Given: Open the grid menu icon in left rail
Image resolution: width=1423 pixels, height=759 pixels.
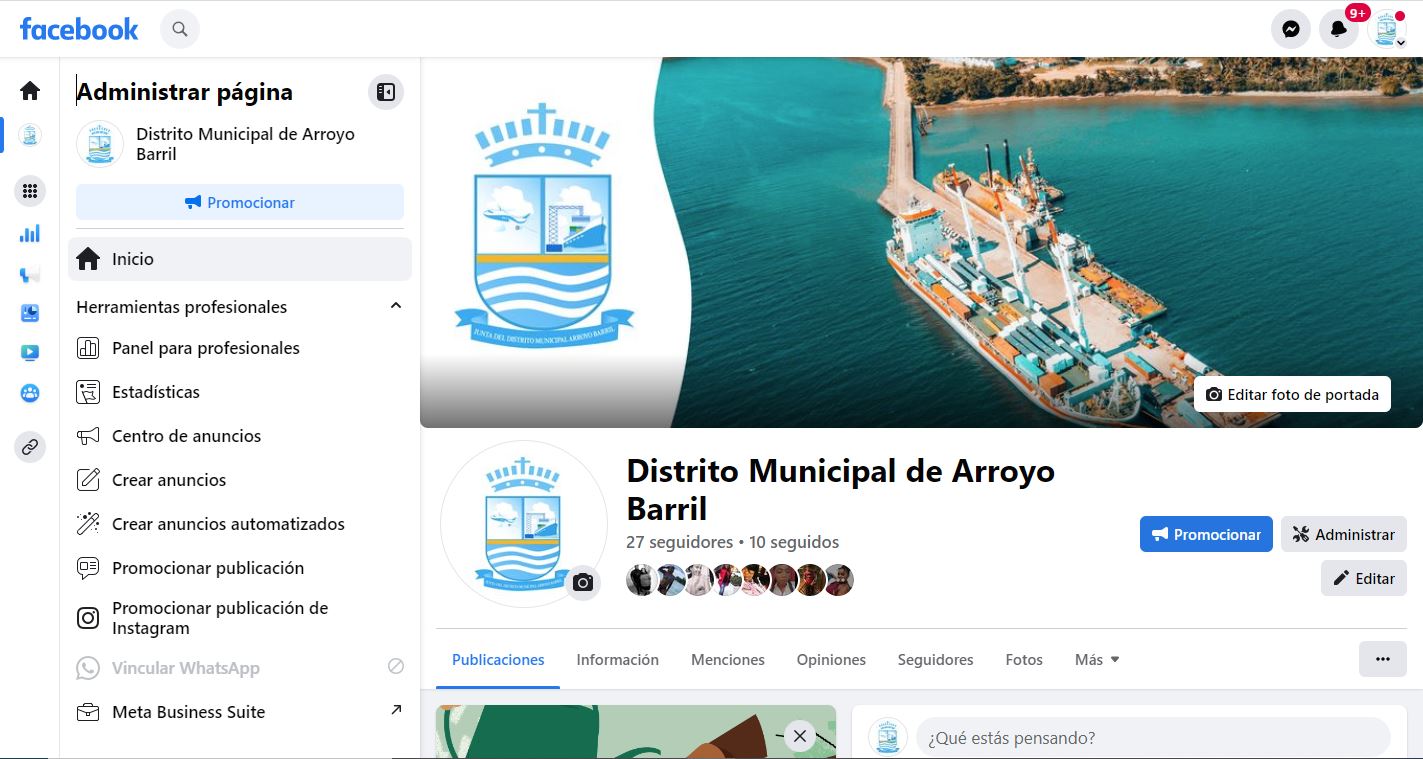Looking at the screenshot, I should point(30,191).
